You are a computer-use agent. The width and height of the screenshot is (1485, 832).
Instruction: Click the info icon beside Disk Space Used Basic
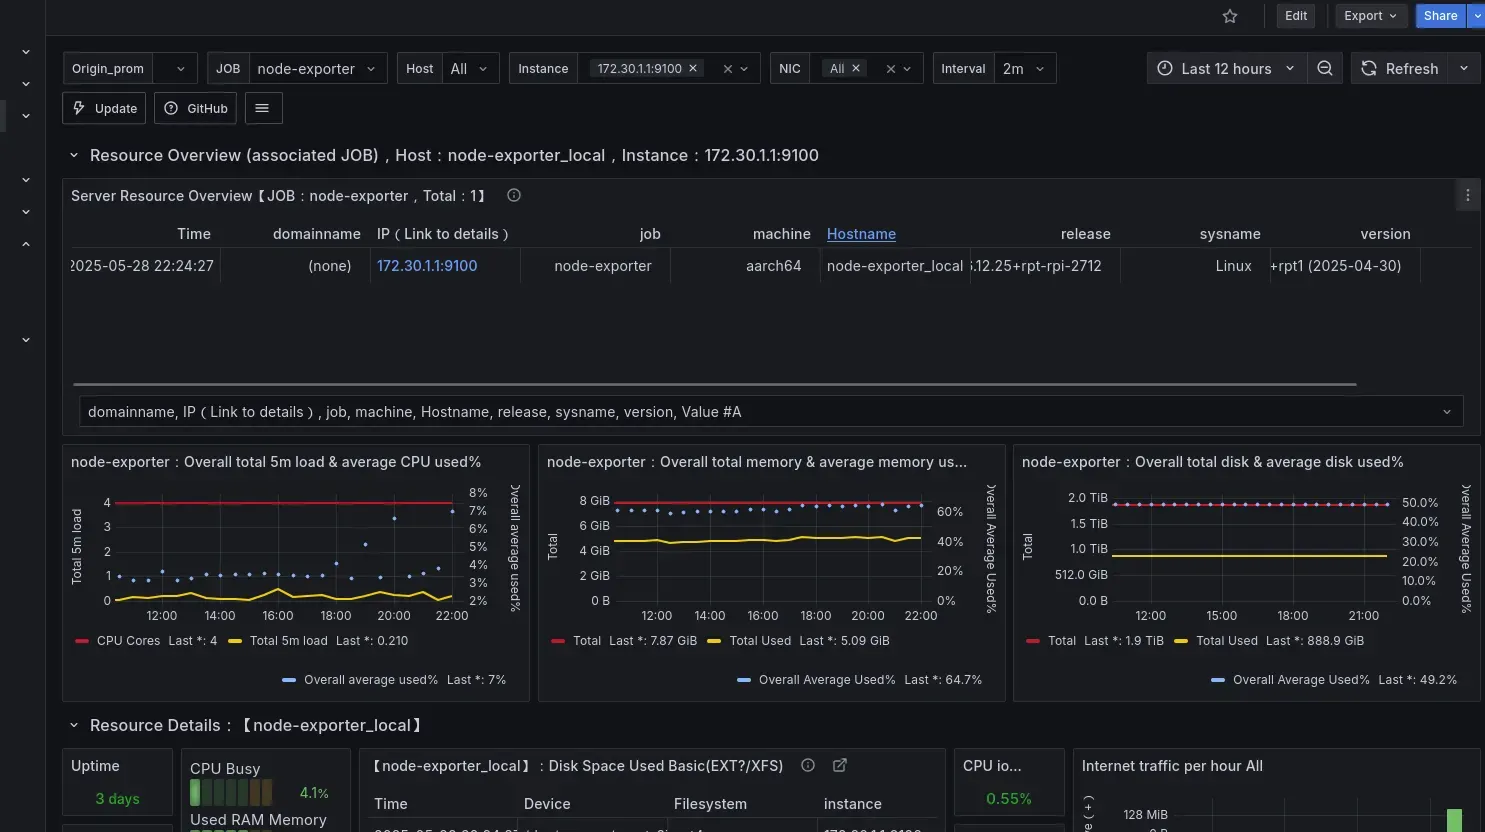[x=808, y=765]
